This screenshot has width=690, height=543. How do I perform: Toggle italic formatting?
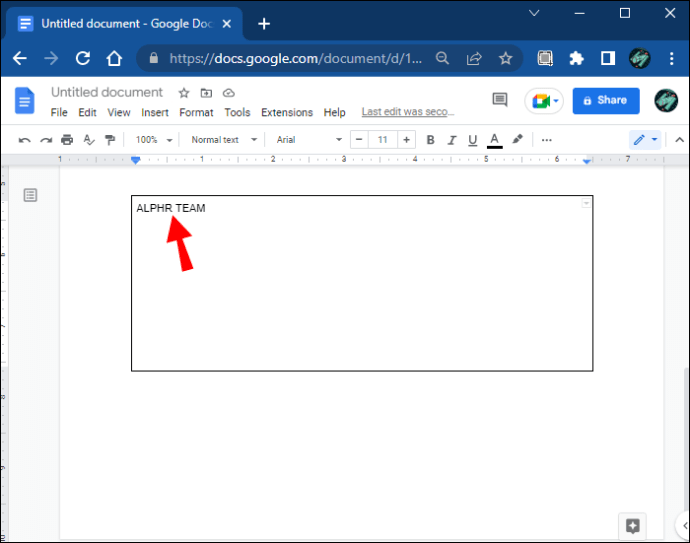point(452,140)
